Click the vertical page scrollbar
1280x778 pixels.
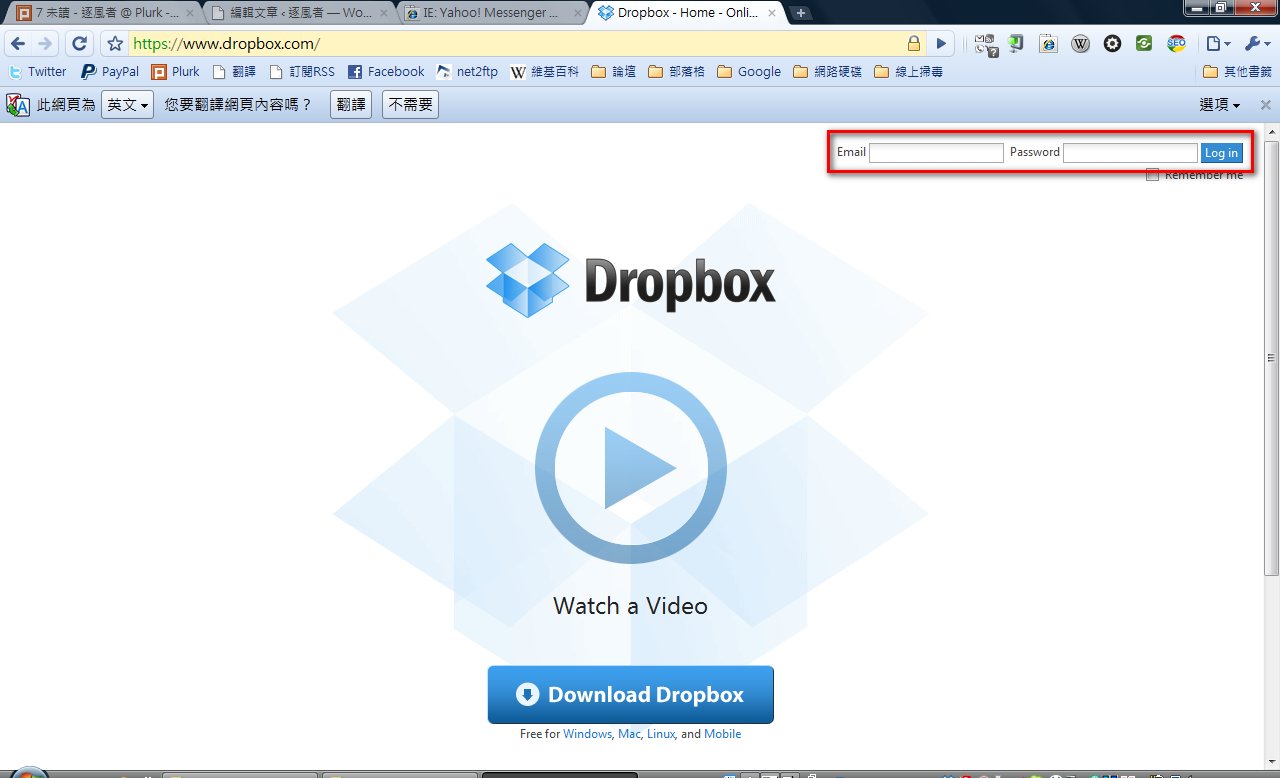pyautogui.click(x=1272, y=358)
